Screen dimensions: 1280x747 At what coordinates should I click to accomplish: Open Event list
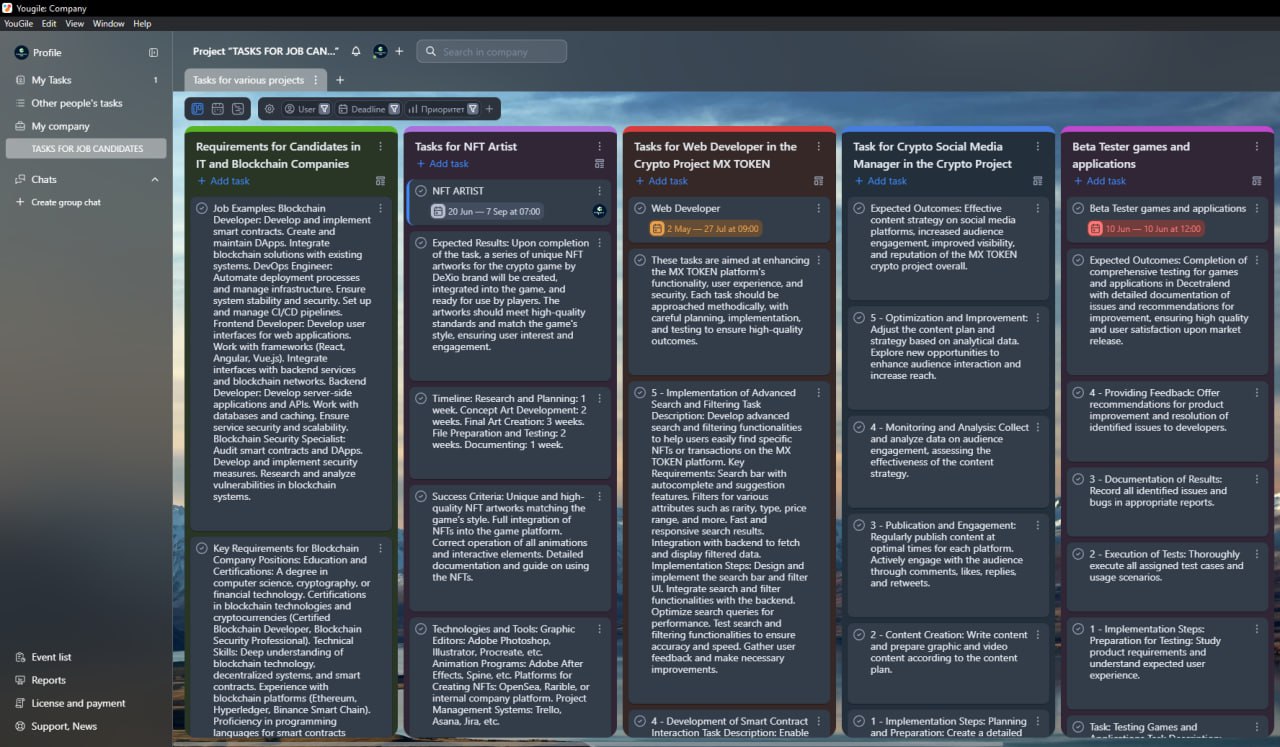point(51,657)
